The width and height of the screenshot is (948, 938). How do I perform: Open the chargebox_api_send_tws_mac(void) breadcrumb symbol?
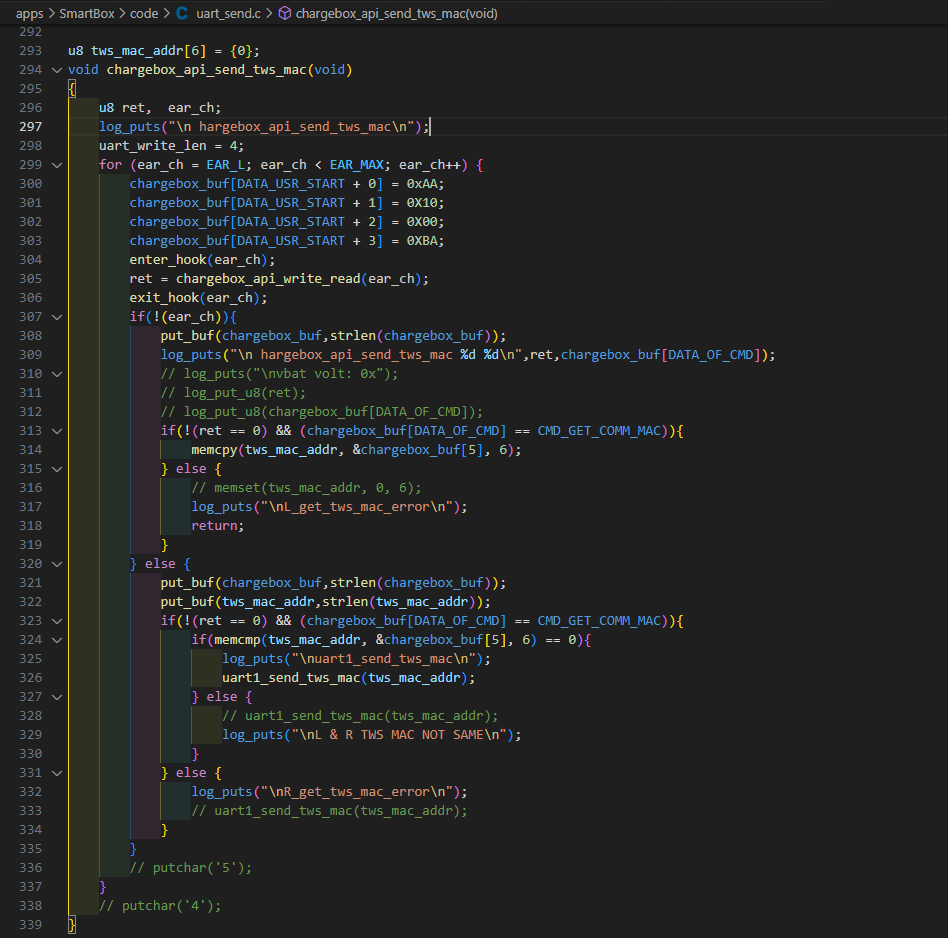point(397,13)
